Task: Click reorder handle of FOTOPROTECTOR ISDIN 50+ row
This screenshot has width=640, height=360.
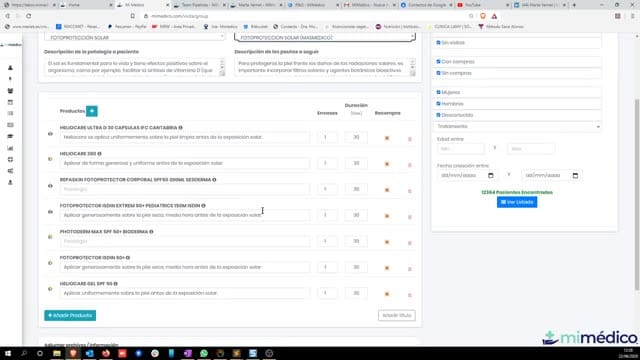Action: (x=50, y=263)
